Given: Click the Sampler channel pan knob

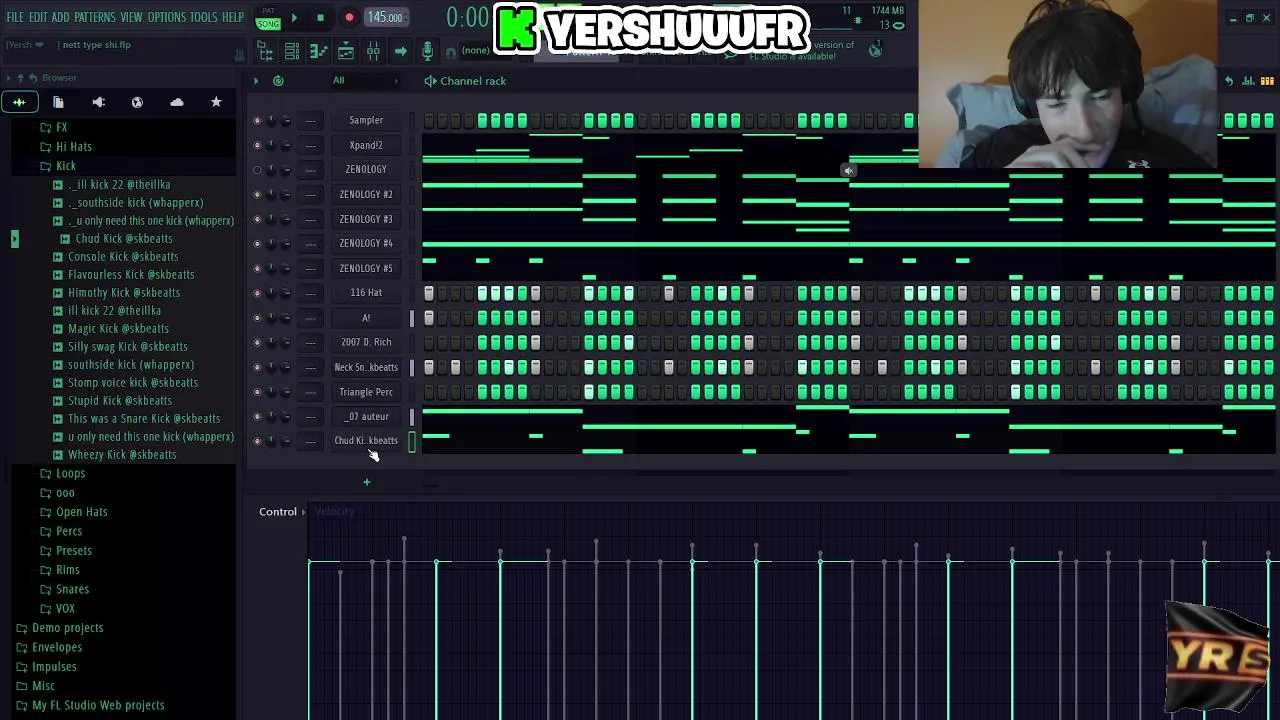Looking at the screenshot, I should [x=271, y=120].
